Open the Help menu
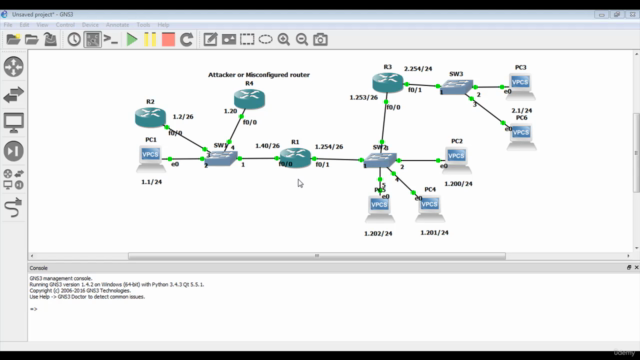The image size is (640, 360). [x=163, y=25]
